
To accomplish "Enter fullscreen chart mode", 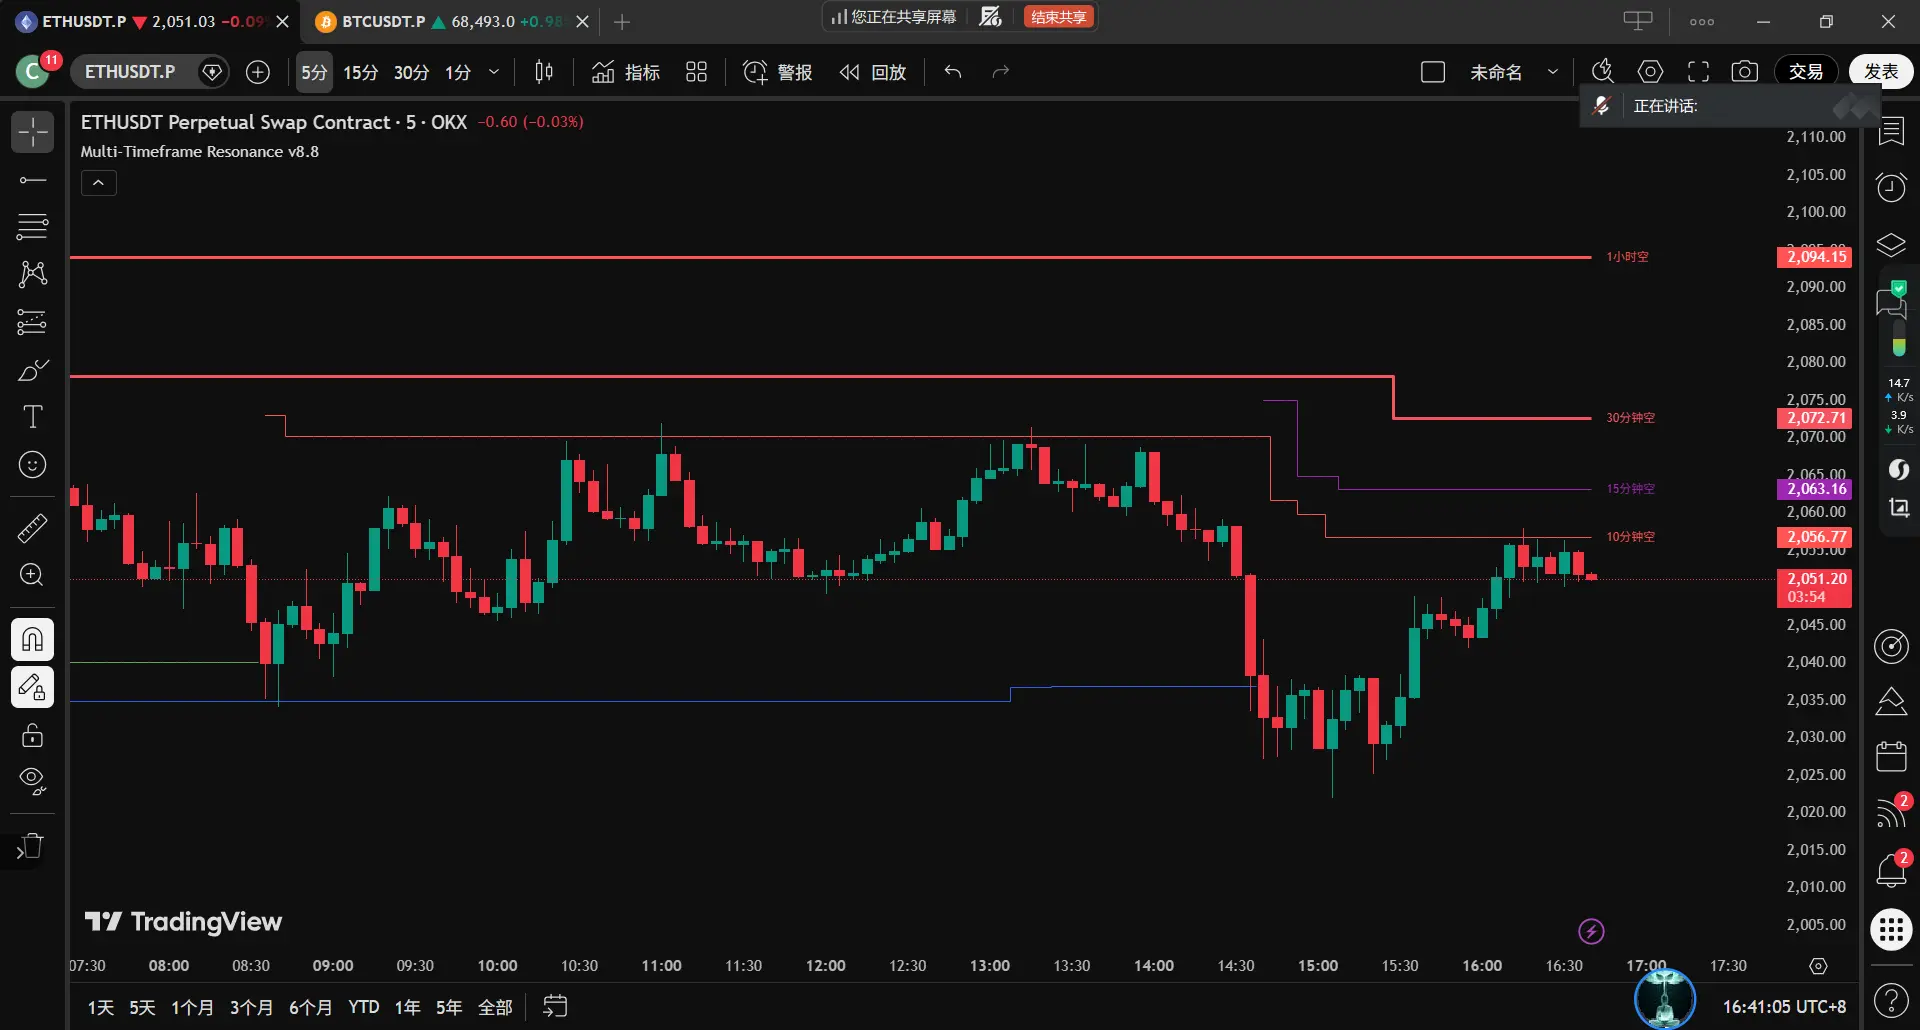I will coord(1698,72).
